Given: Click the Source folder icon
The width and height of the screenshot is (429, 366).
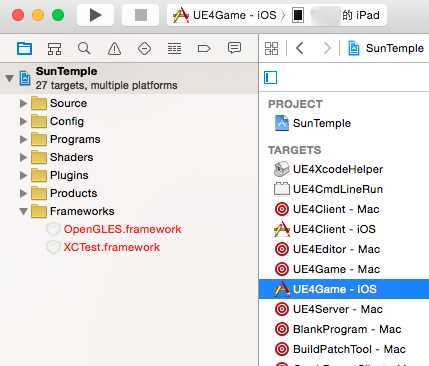Looking at the screenshot, I should tap(39, 103).
